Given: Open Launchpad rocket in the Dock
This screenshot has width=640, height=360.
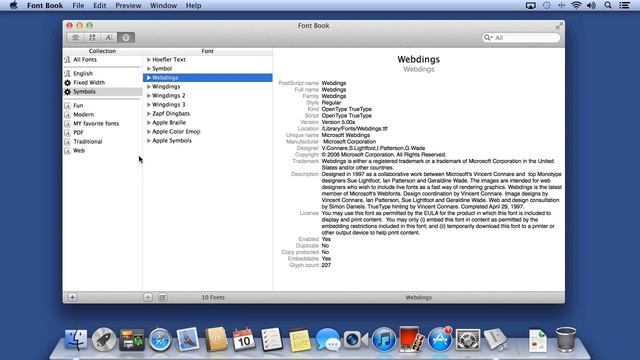Looking at the screenshot, I should (x=104, y=340).
